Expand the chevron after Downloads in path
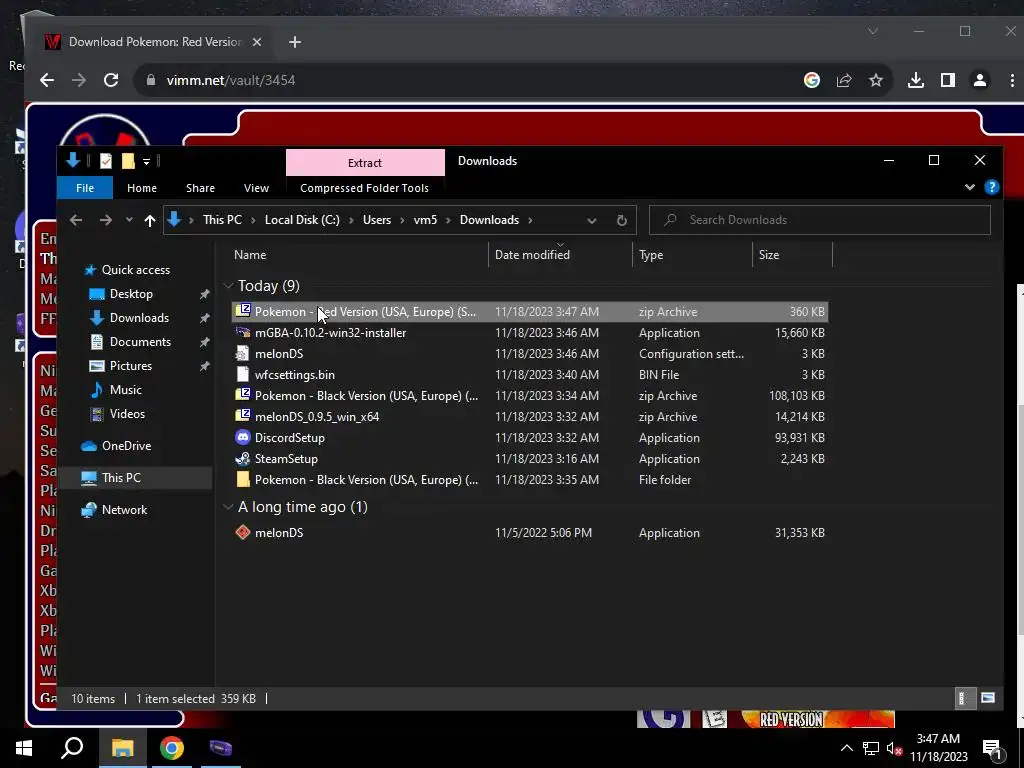1024x768 pixels. pyautogui.click(x=530, y=220)
